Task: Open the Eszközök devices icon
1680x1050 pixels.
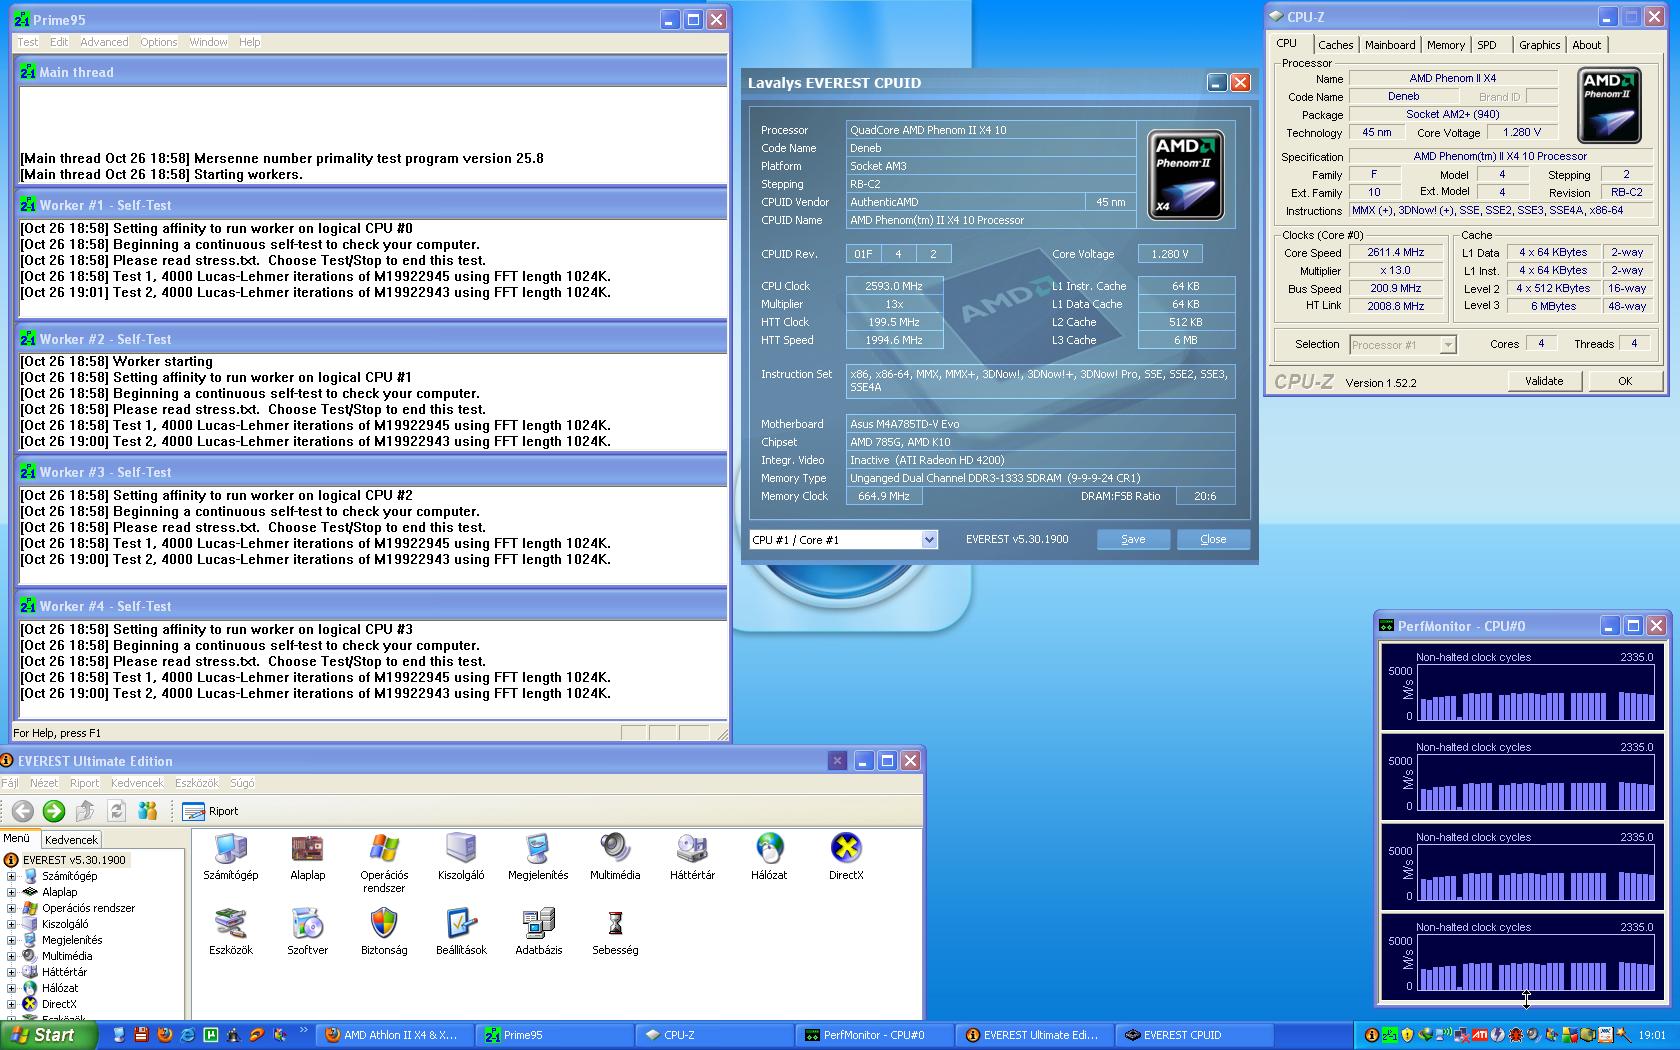Action: click(231, 932)
